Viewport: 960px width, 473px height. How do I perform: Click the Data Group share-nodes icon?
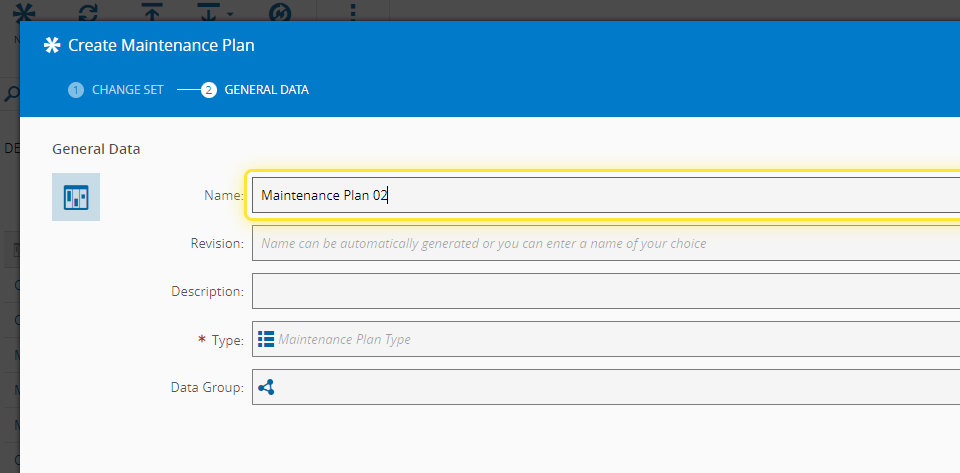click(x=266, y=387)
